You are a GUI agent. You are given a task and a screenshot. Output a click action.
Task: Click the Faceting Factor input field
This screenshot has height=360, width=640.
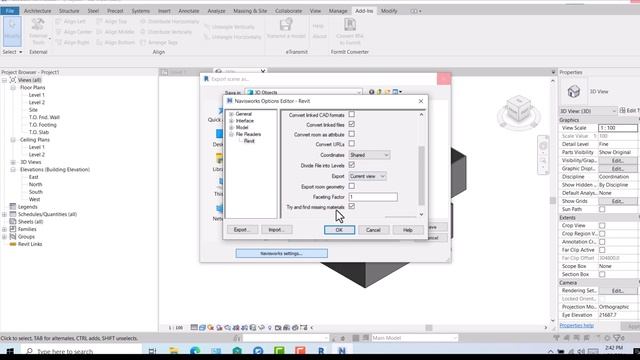click(373, 197)
